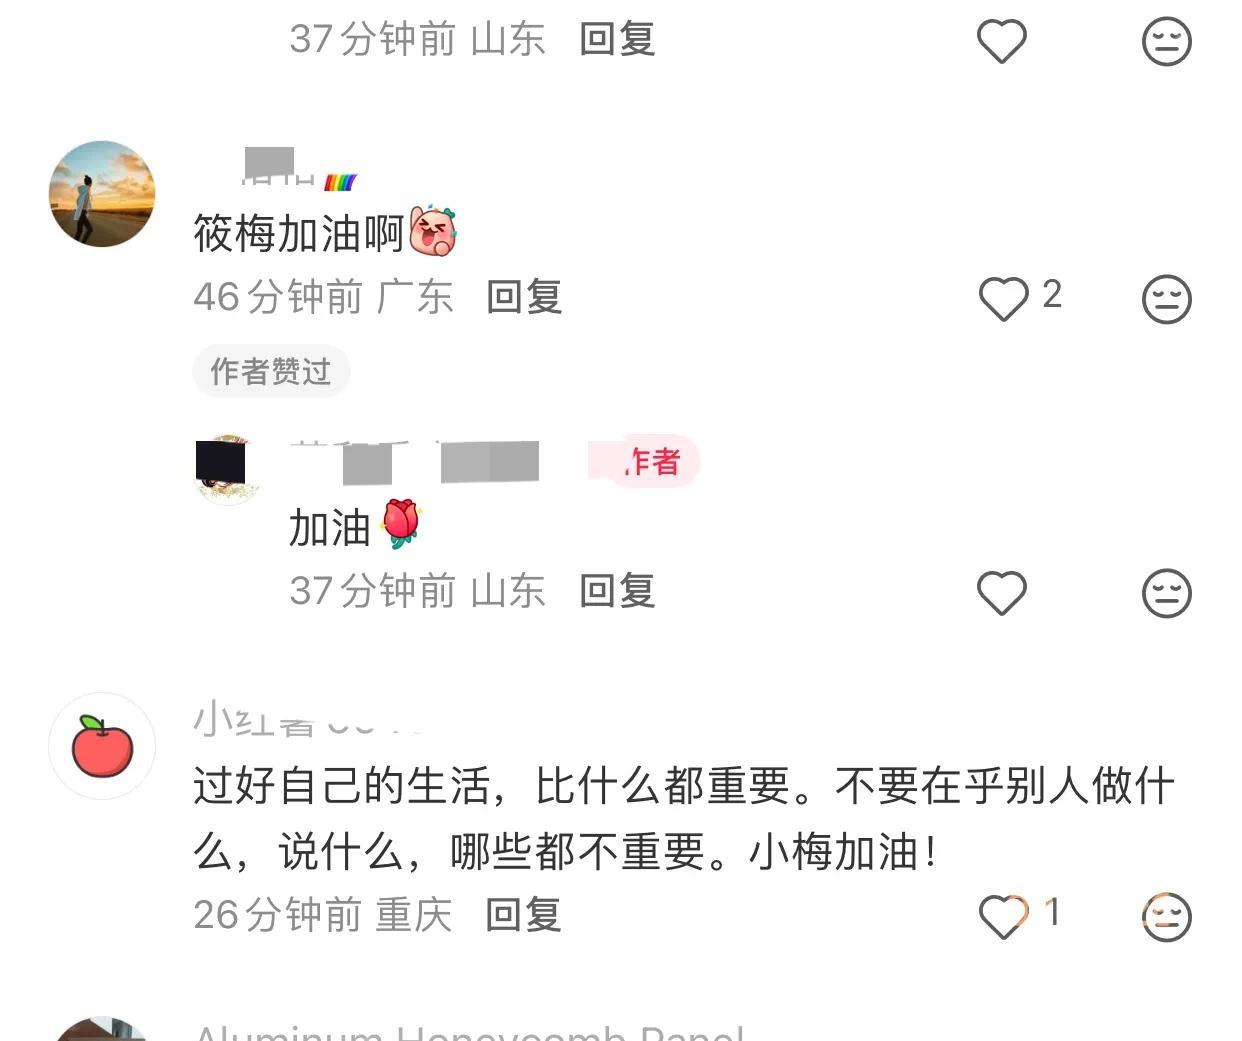Open the red apple avatar profile

102,746
